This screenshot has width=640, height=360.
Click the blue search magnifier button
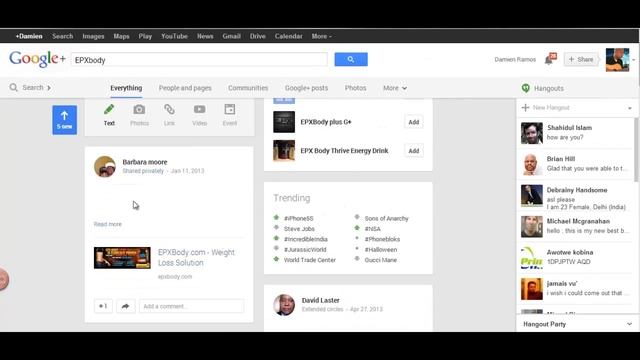tap(351, 59)
